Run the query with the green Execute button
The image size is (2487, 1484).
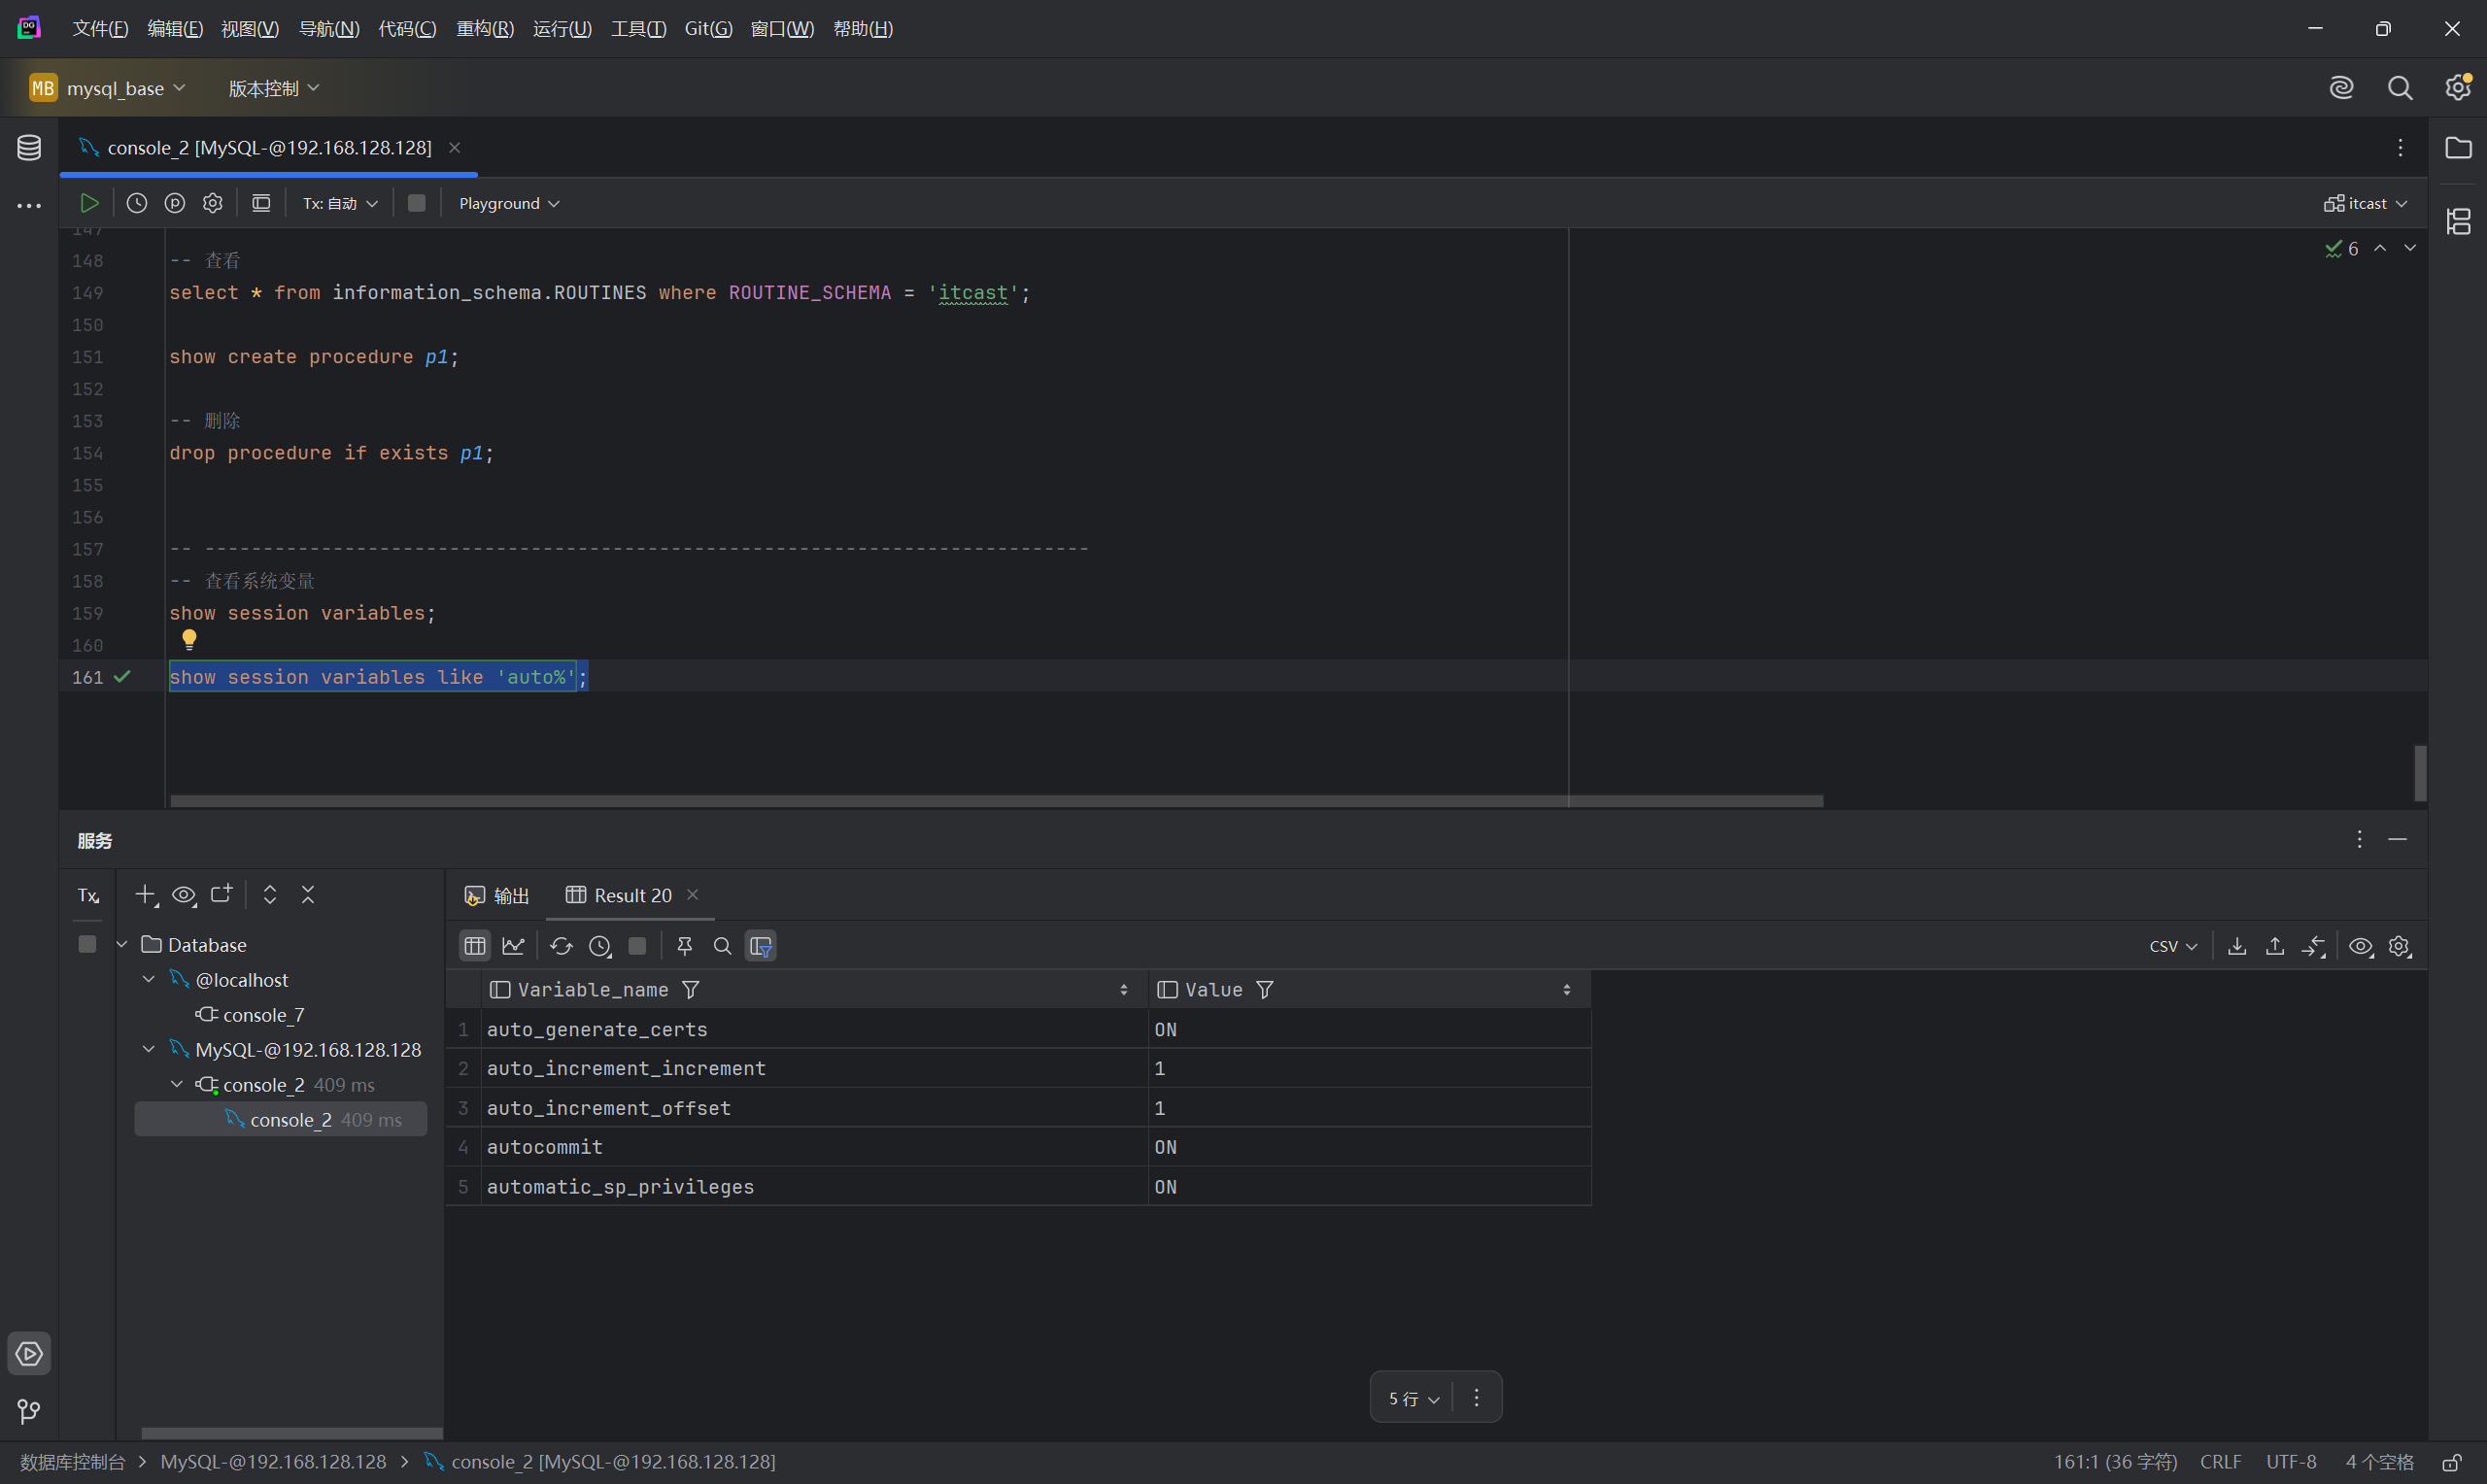[x=89, y=203]
